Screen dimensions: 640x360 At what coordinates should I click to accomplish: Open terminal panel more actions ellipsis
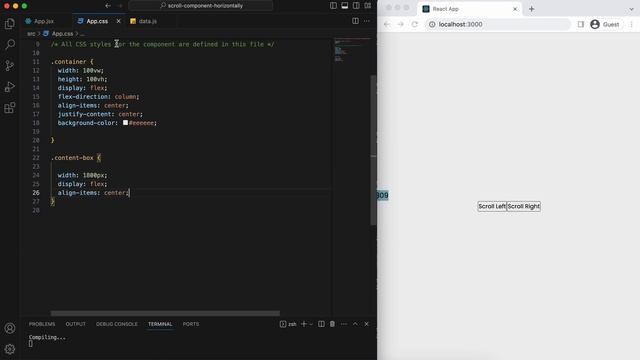coord(344,324)
